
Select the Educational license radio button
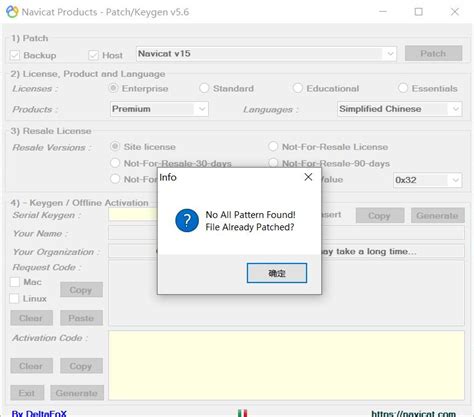tap(297, 88)
